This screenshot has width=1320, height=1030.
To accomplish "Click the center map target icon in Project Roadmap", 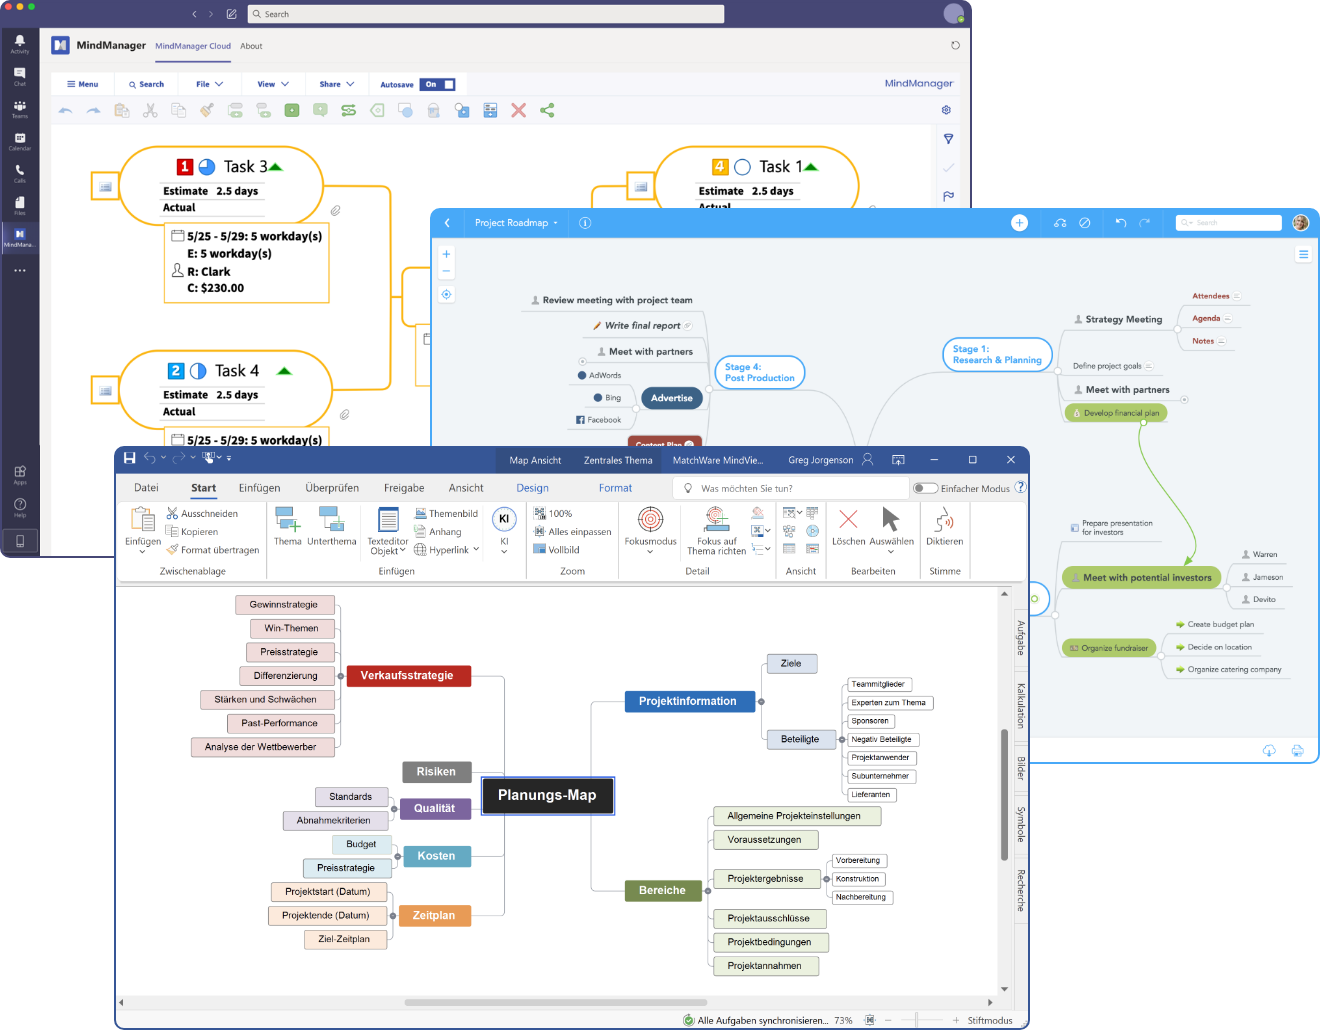I will pos(446,294).
